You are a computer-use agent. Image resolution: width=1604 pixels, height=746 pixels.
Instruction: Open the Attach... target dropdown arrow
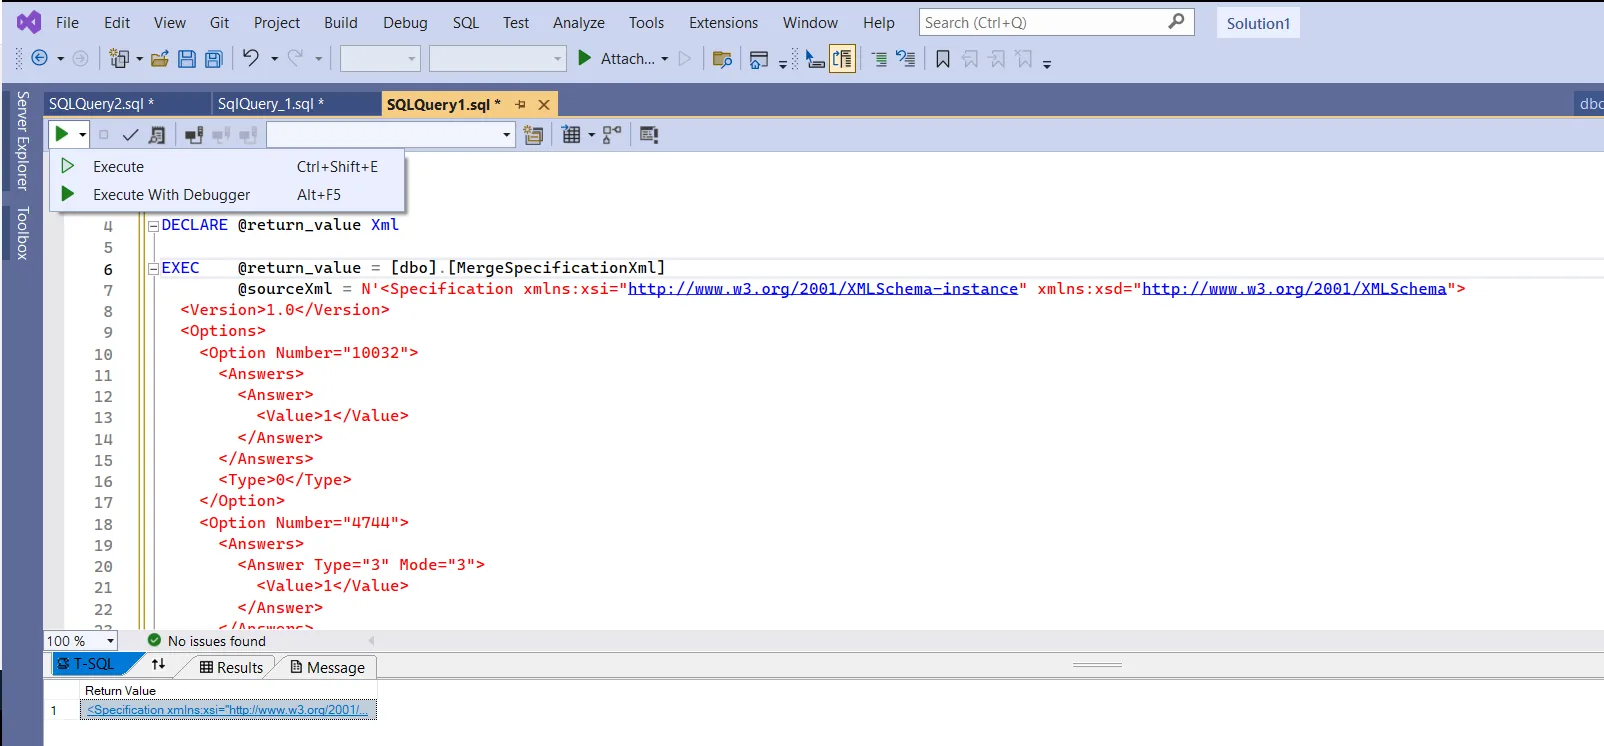tap(665, 59)
